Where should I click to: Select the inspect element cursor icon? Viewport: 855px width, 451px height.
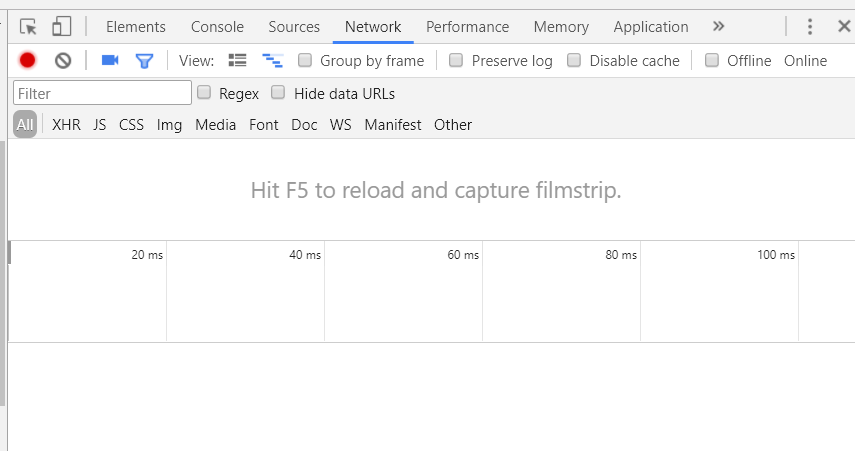click(x=28, y=27)
